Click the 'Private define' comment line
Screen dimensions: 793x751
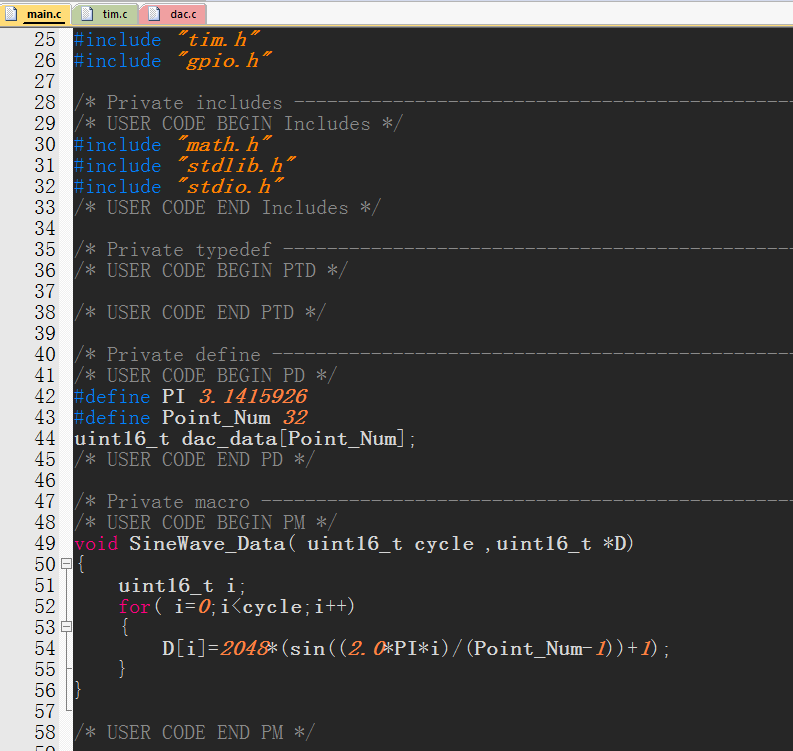coord(433,355)
